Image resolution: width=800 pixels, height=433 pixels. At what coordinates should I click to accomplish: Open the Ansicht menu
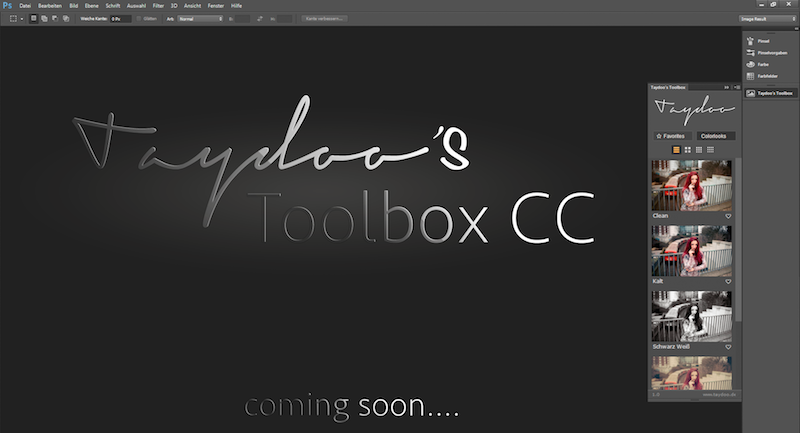pos(192,6)
